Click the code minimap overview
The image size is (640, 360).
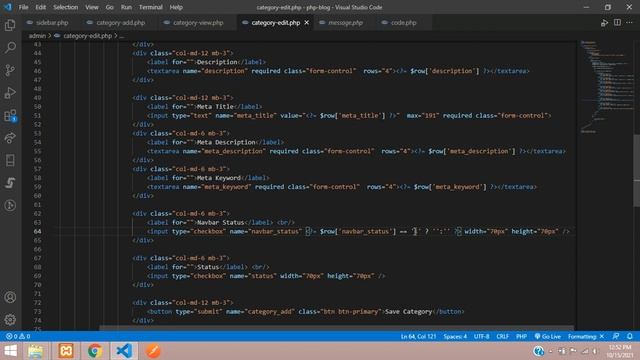[606, 87]
